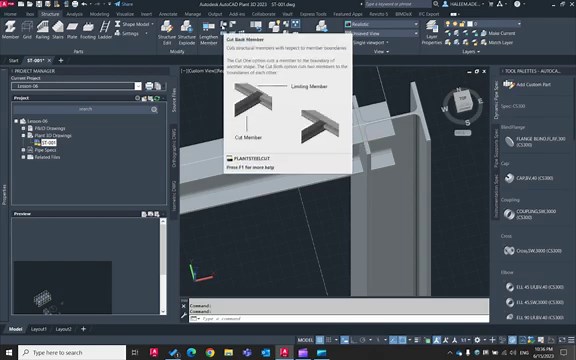Add a new drawing tab with plus icon

[x=61, y=60]
